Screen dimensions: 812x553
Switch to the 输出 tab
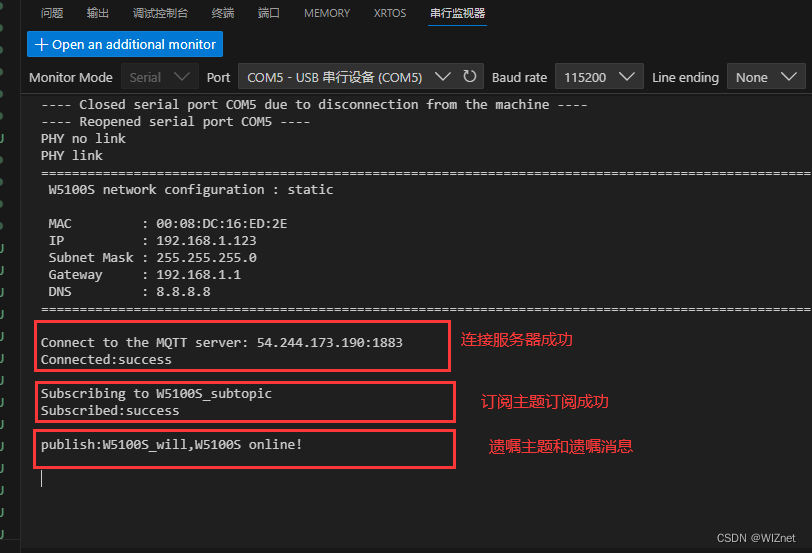(98, 13)
